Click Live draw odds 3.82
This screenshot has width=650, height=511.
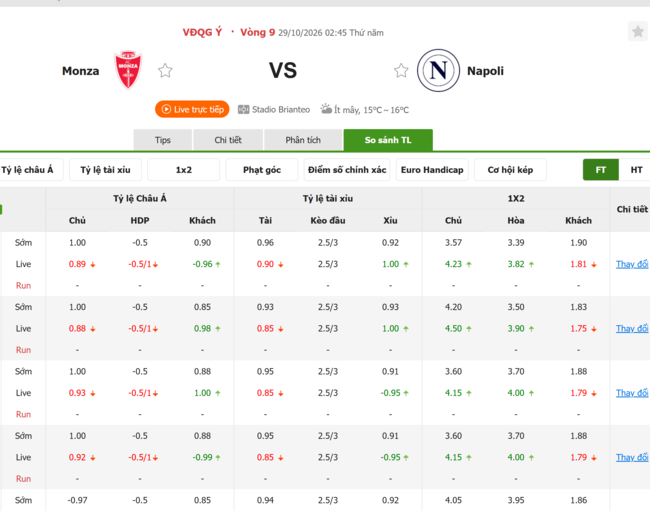[516, 264]
